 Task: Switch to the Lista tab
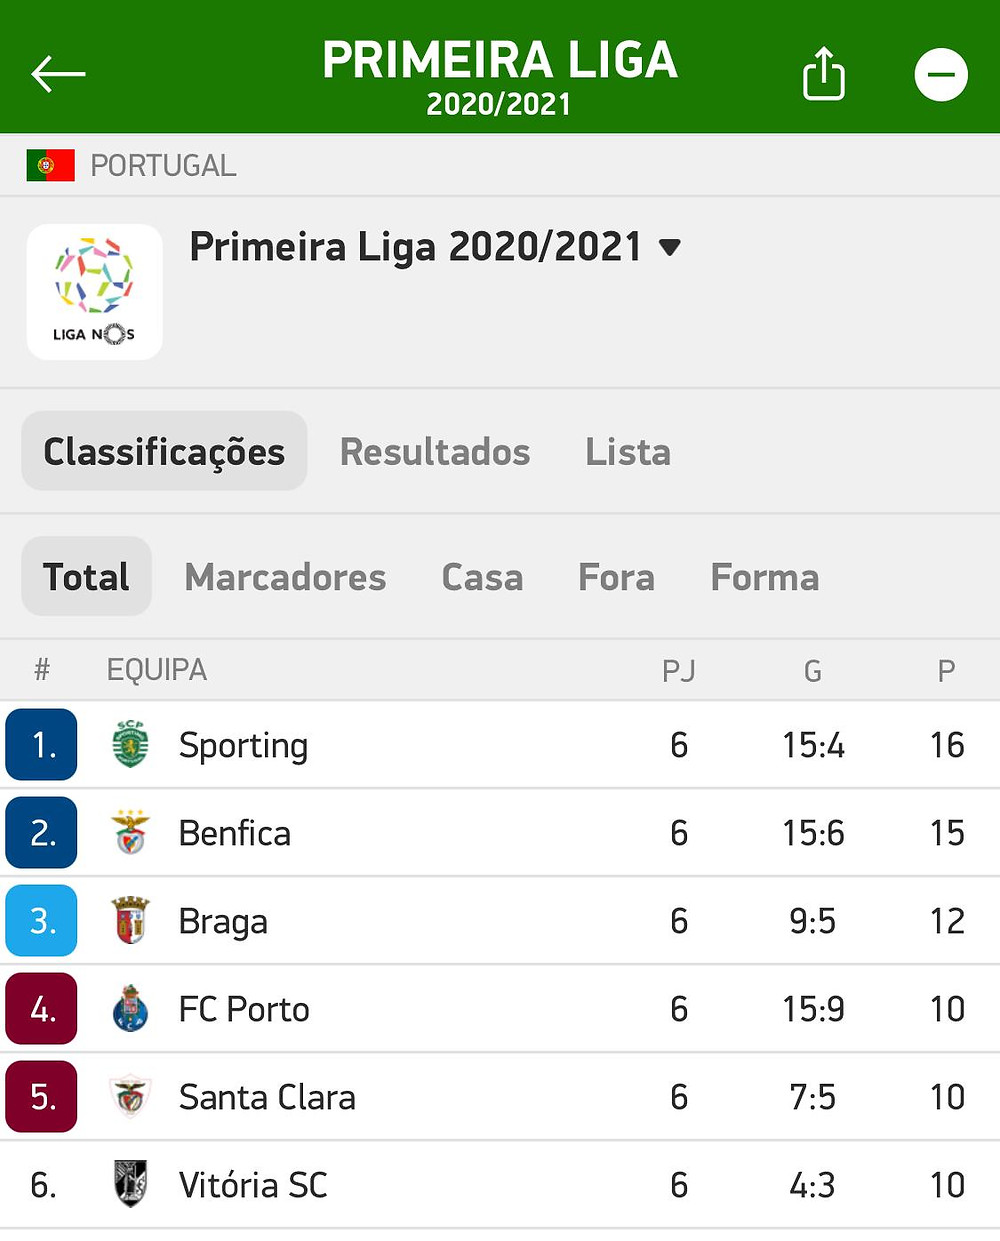pyautogui.click(x=628, y=452)
